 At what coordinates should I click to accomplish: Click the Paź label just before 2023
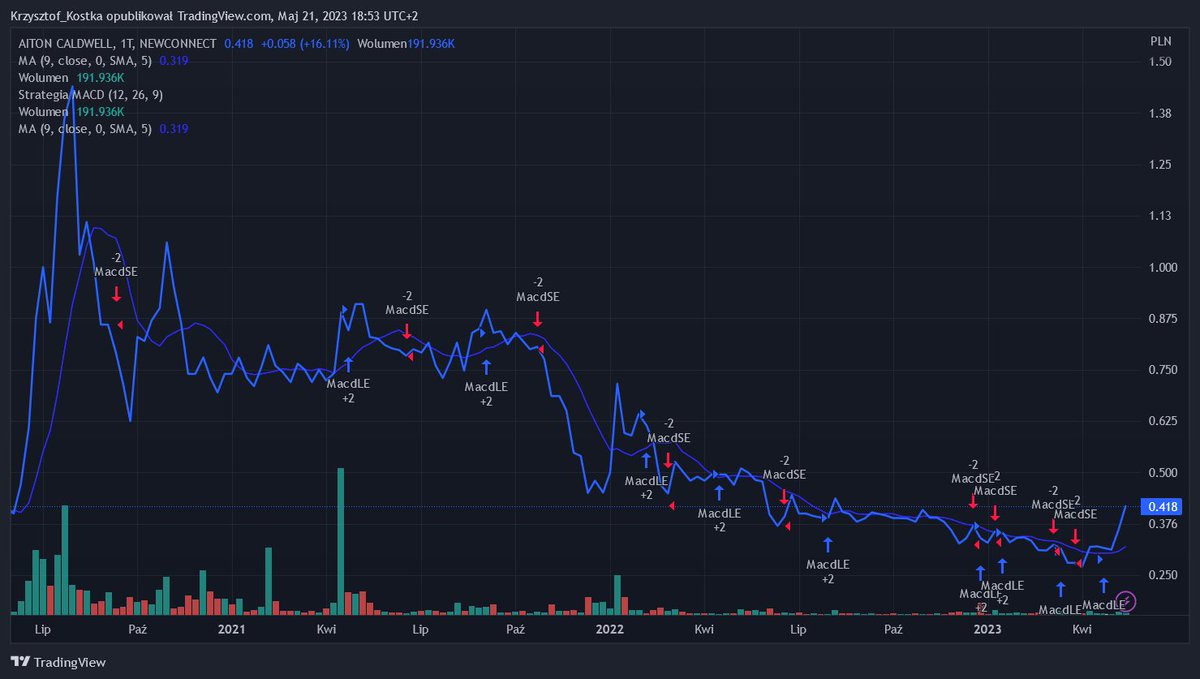[894, 630]
